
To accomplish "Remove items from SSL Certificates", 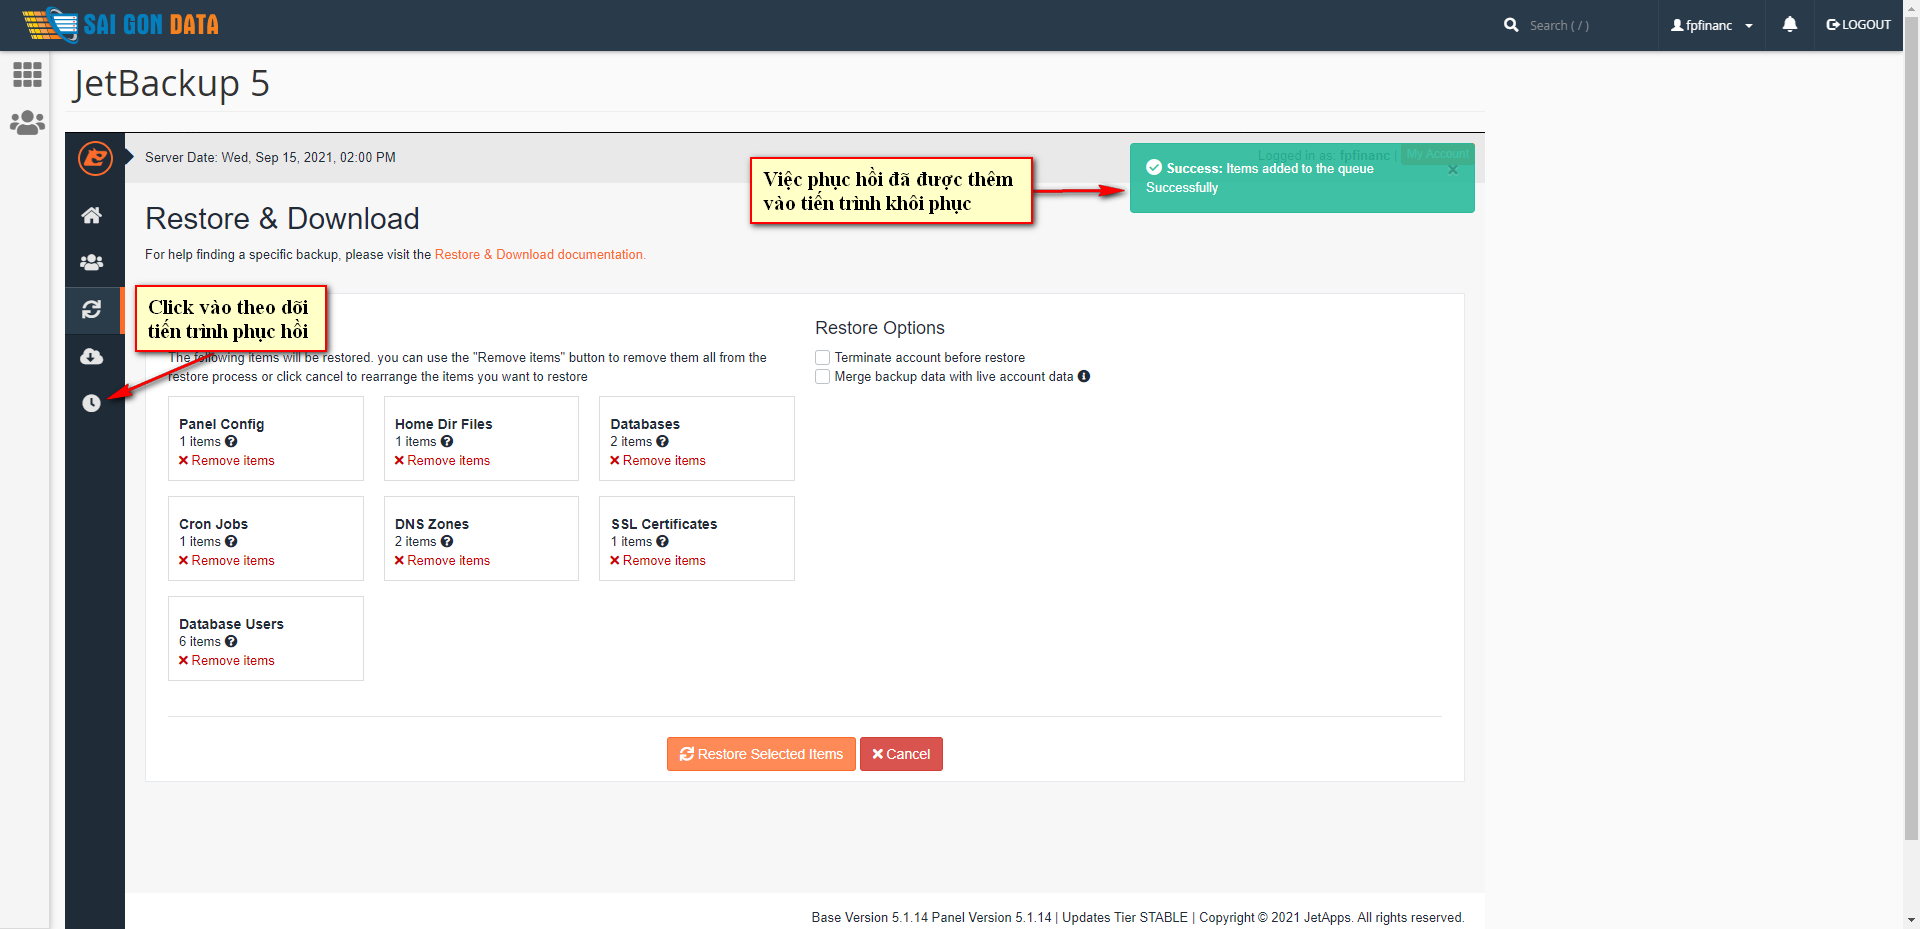I will [x=658, y=560].
